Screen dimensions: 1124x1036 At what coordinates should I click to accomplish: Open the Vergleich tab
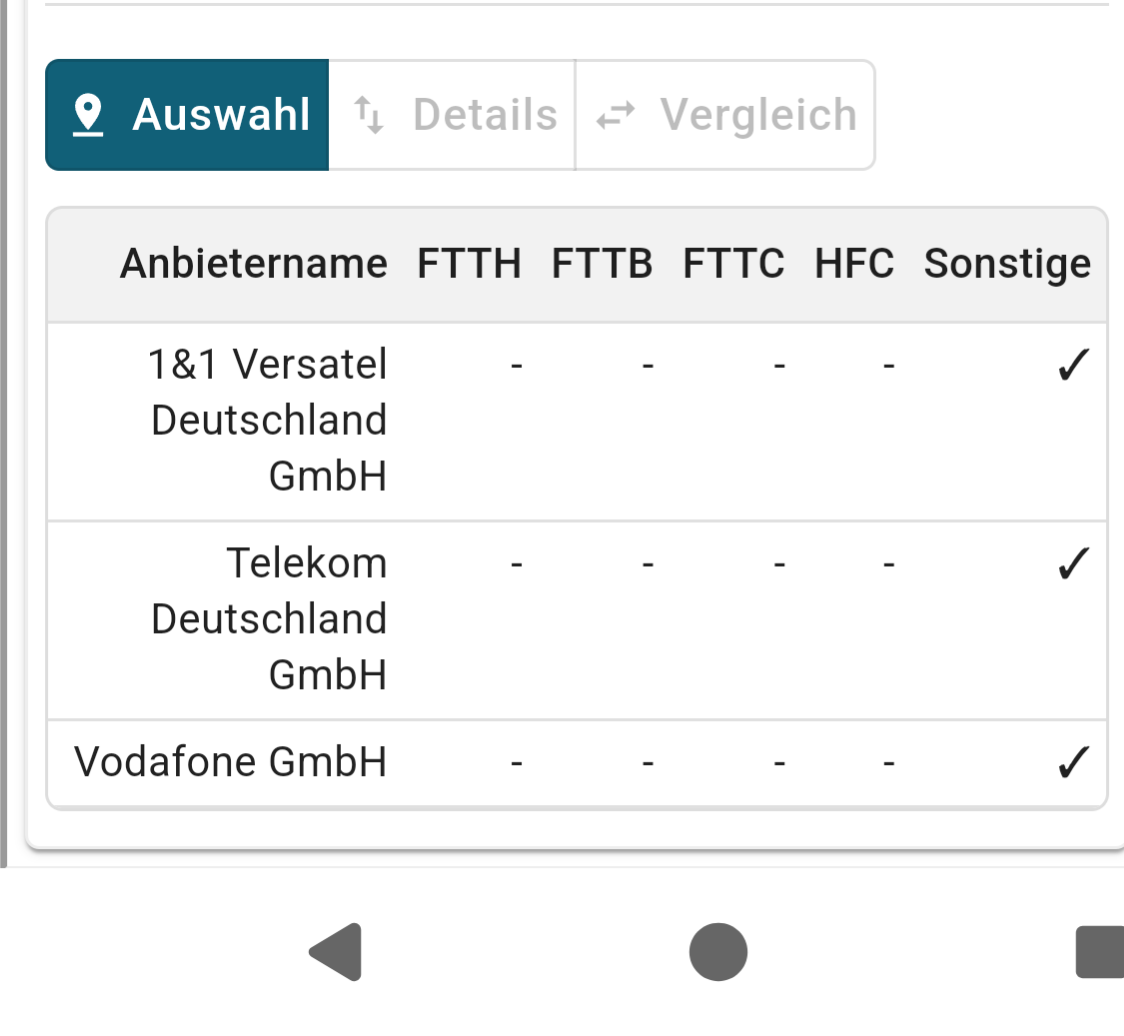tap(725, 115)
